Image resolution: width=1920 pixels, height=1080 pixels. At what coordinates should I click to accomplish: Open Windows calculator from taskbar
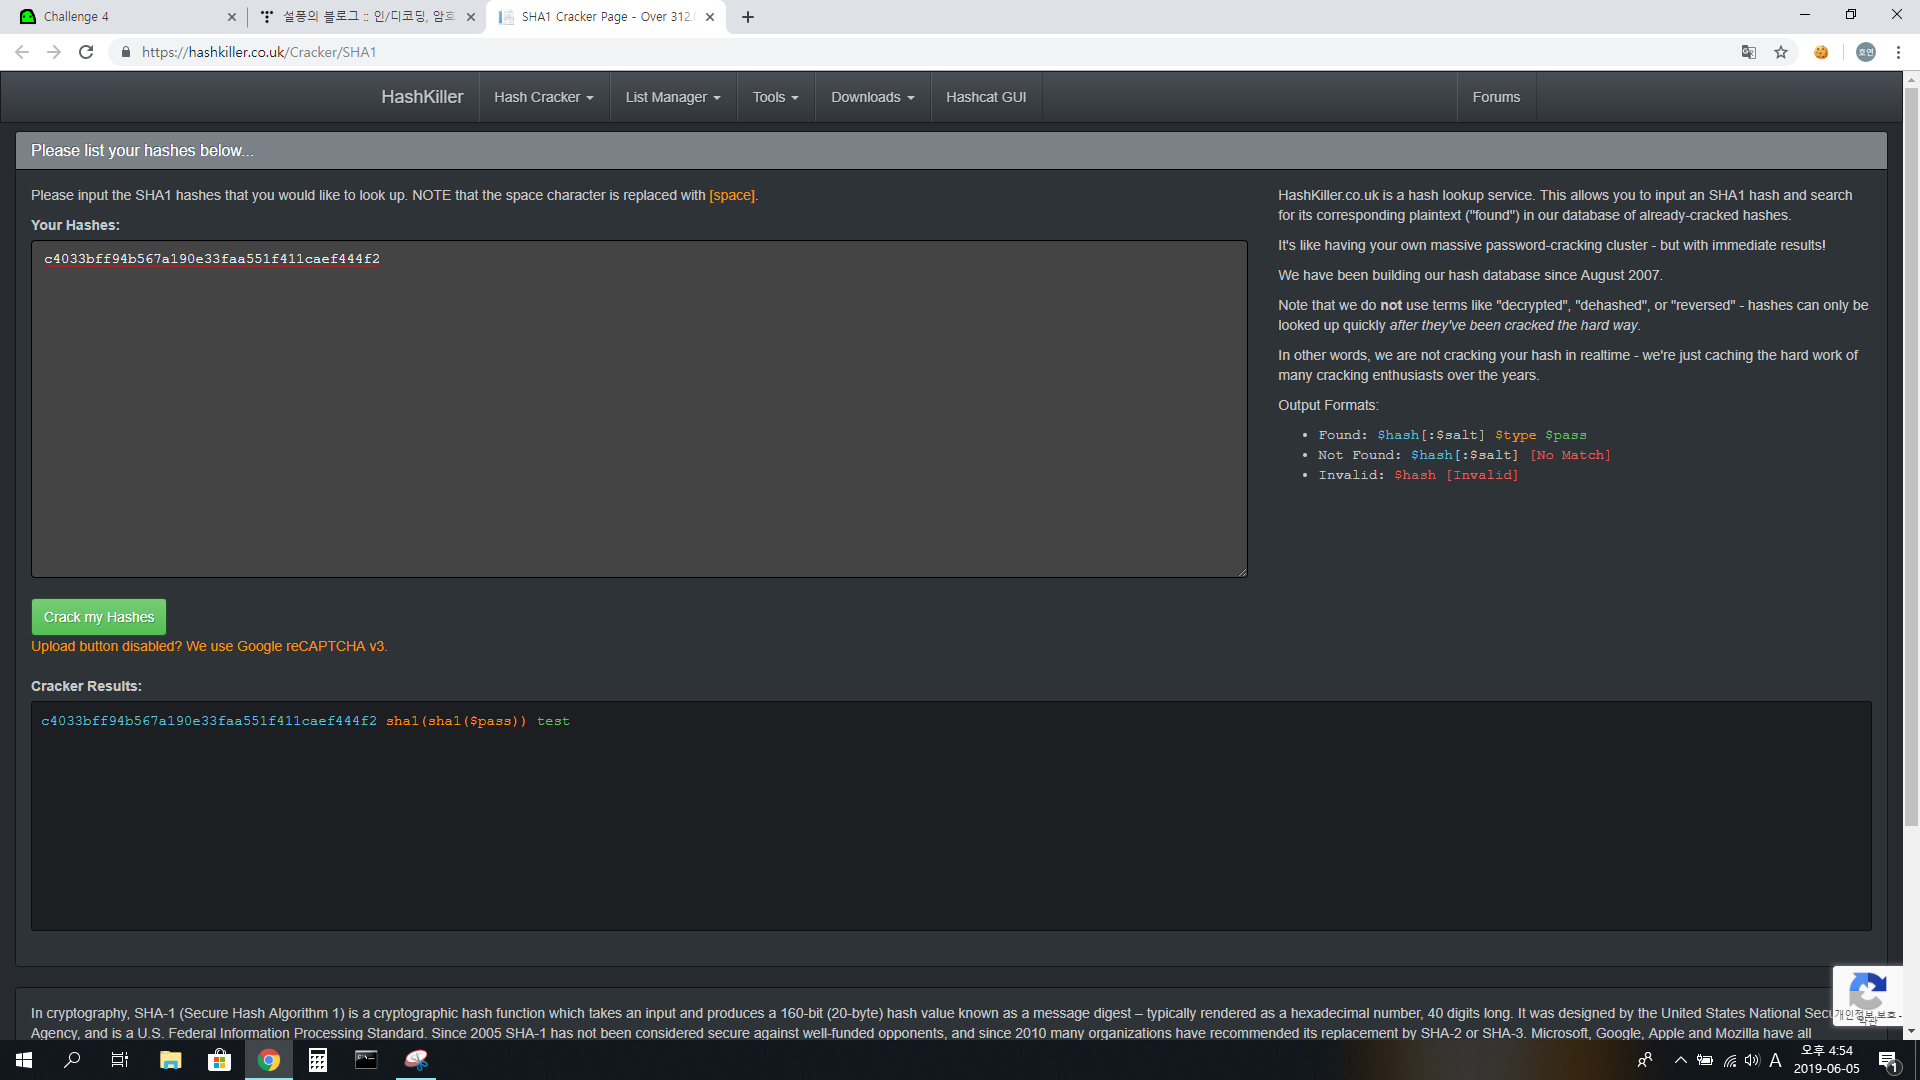click(317, 1060)
